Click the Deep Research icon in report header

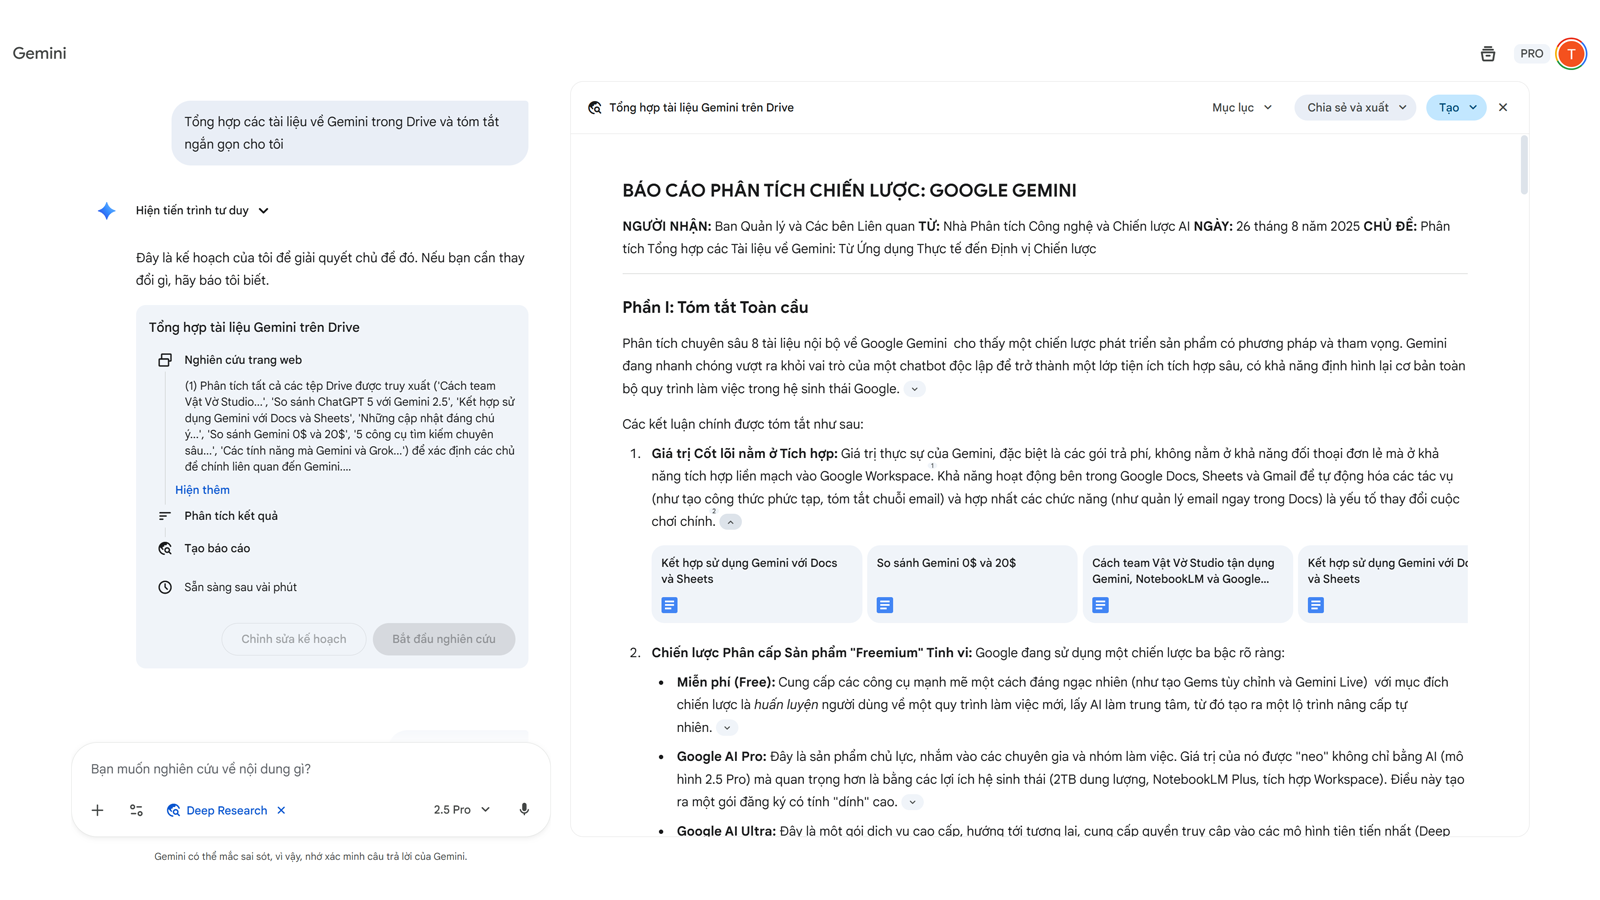click(595, 108)
